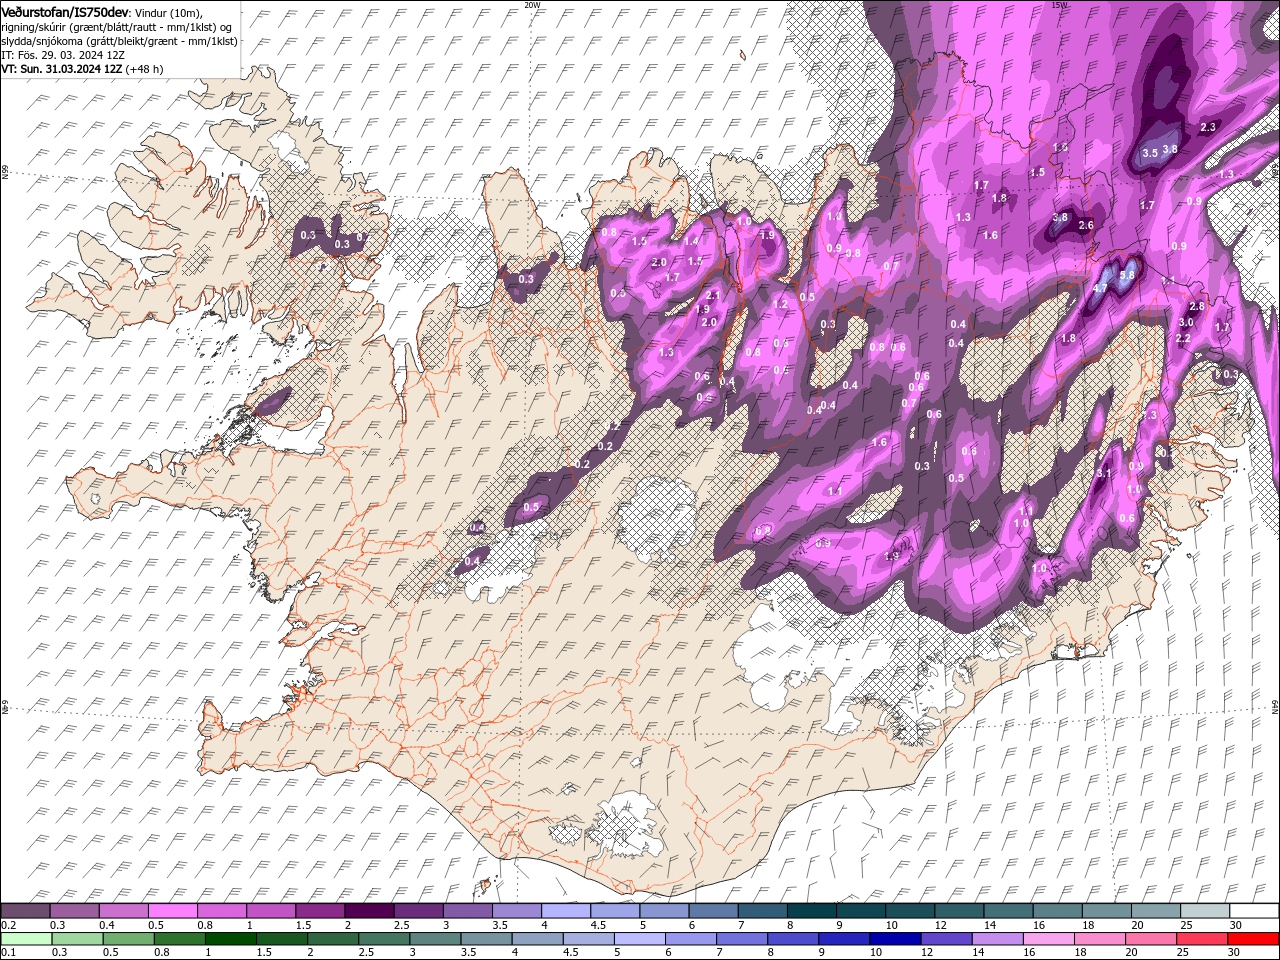Viewport: 1280px width, 960px height.
Task: Click the 2.2 value on the east coast
Action: pos(1183,338)
